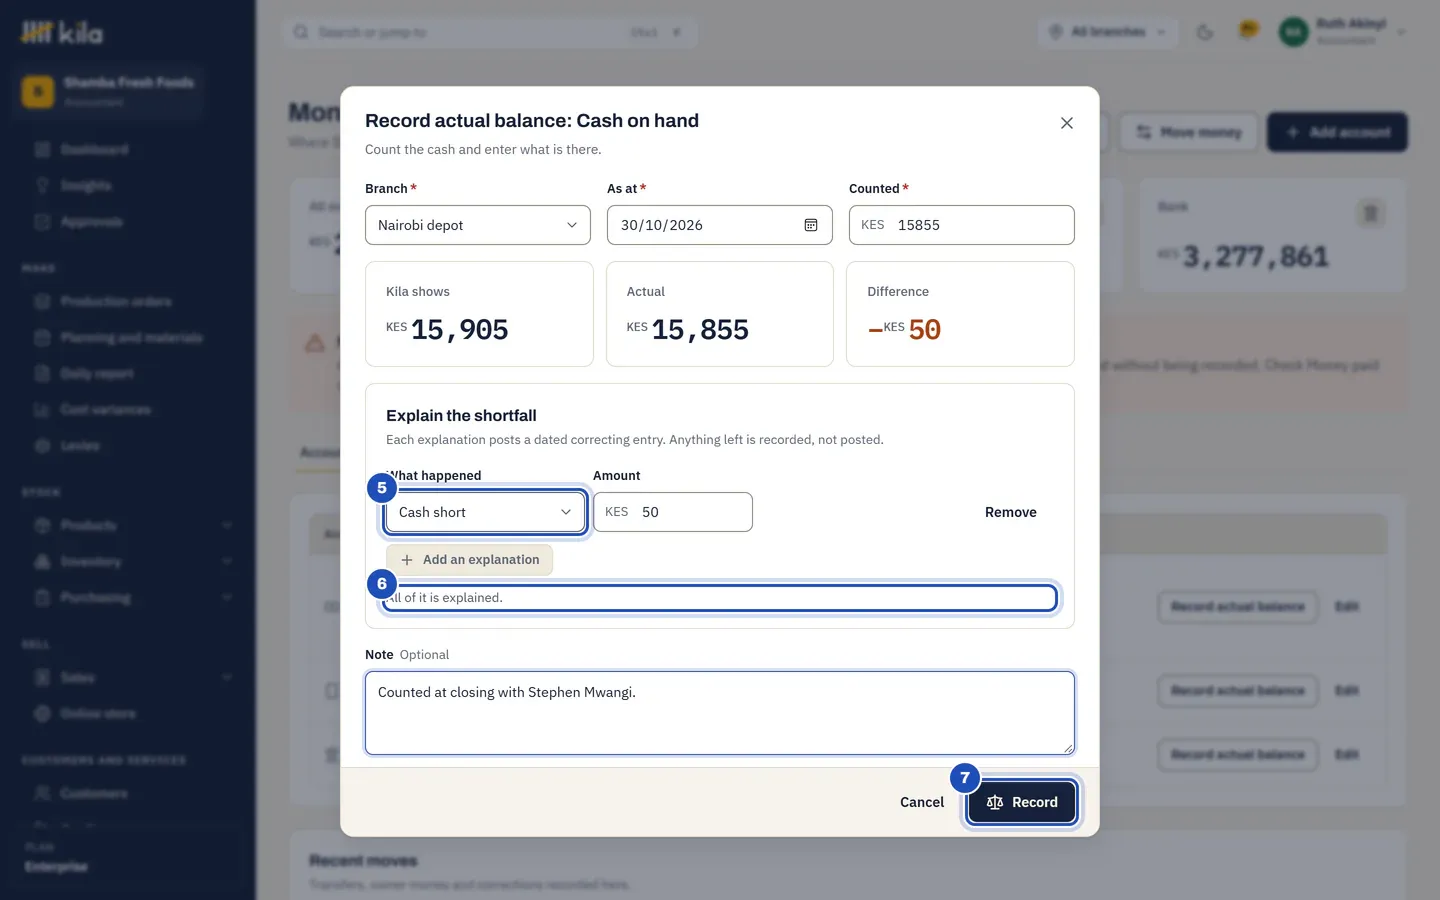Open the What happened dropdown showing Cash short
This screenshot has width=1440, height=900.
point(485,512)
